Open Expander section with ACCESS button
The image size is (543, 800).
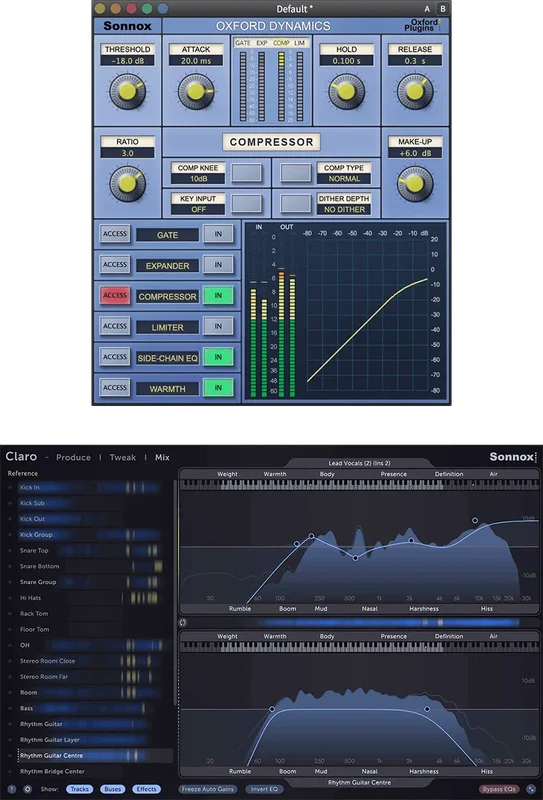tap(115, 265)
